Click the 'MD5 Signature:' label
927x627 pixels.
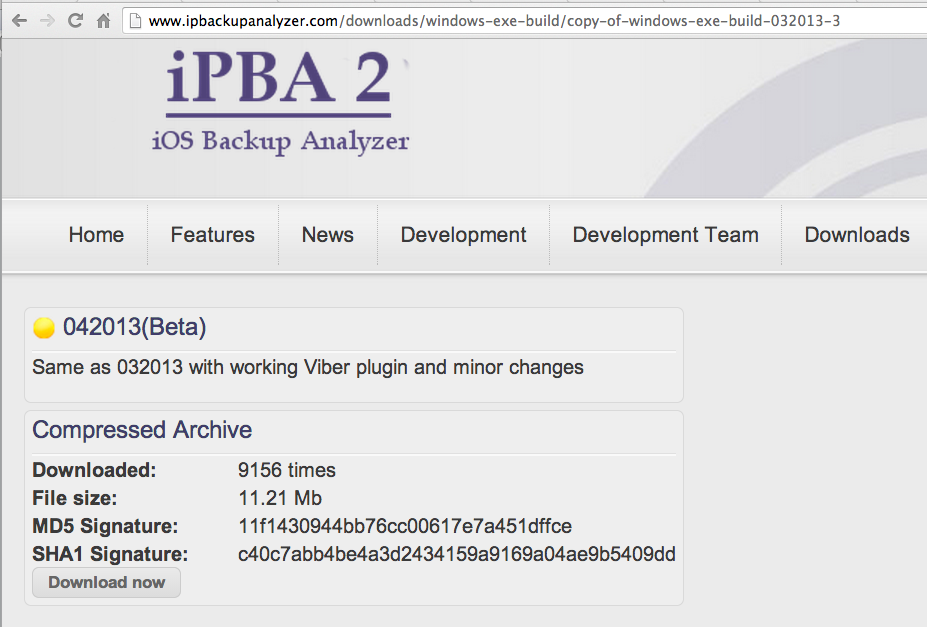click(x=105, y=526)
